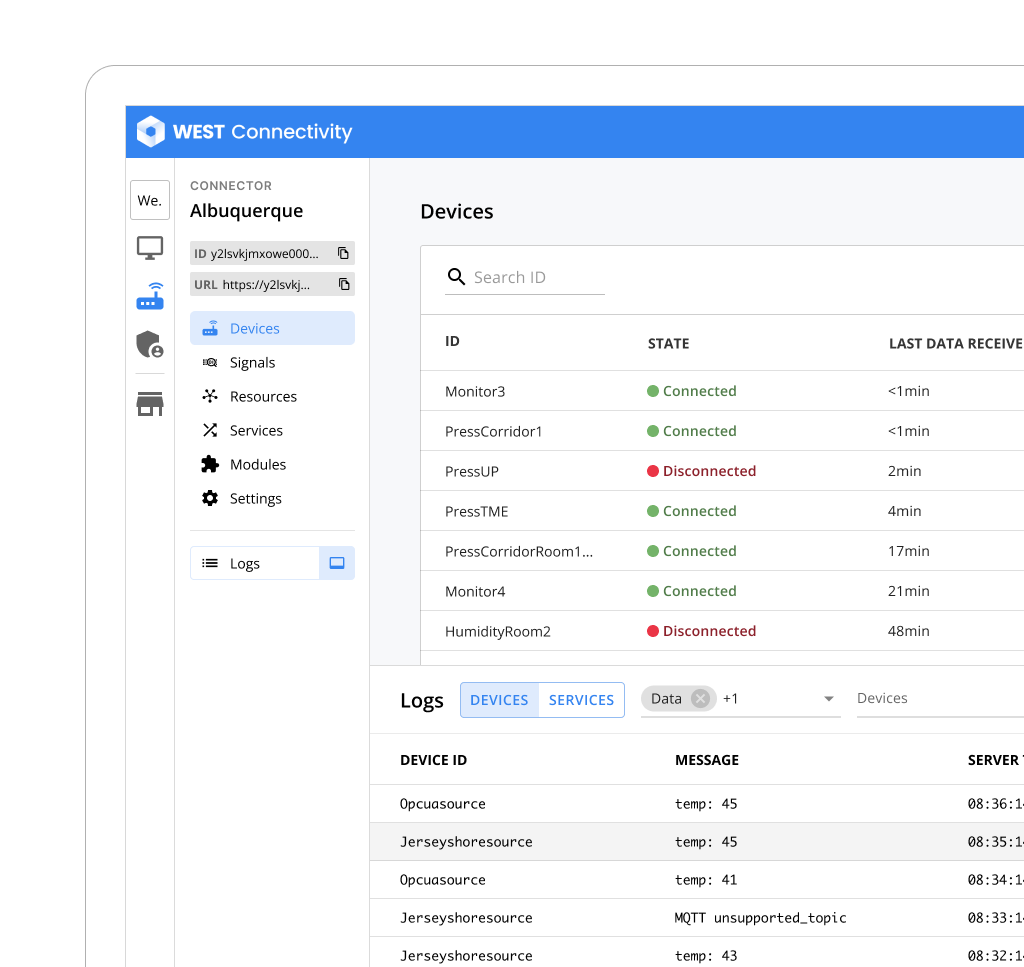This screenshot has height=967, width=1024.
Task: Go to Devices in sidebar
Action: tap(272, 328)
